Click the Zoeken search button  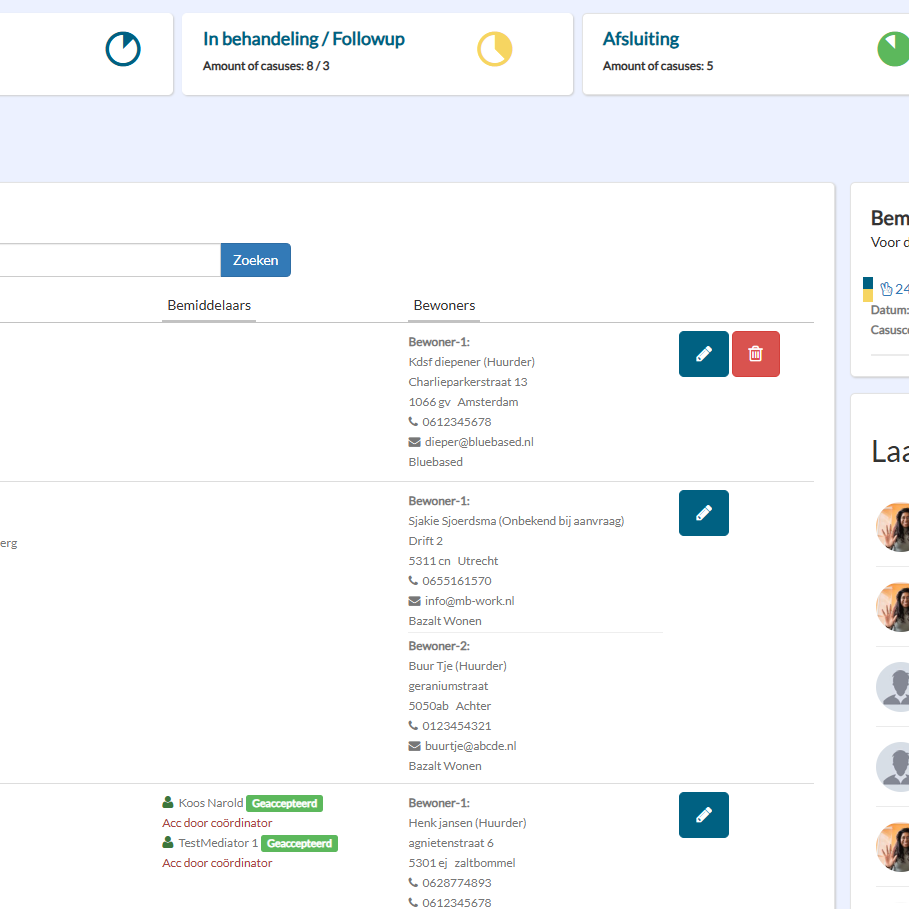click(256, 260)
